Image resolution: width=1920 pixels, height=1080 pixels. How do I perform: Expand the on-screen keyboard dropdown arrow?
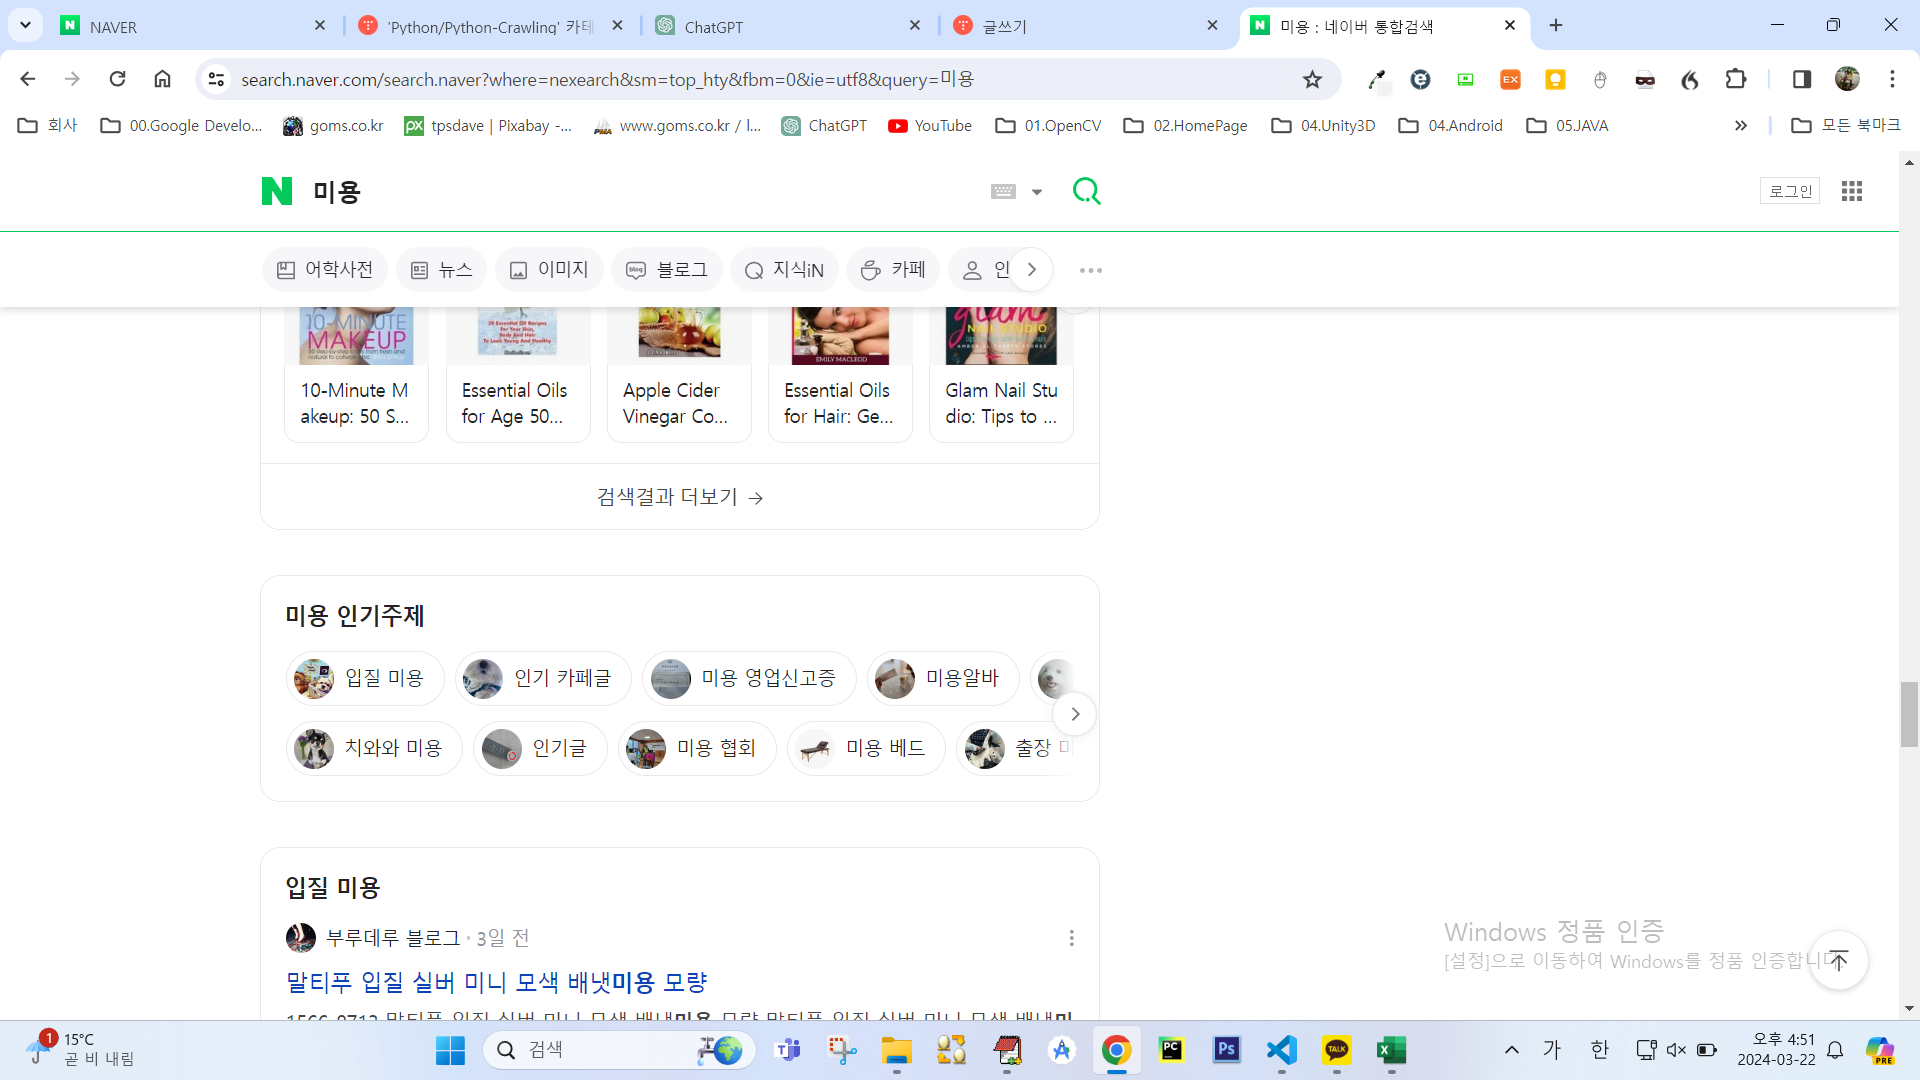click(x=1037, y=192)
